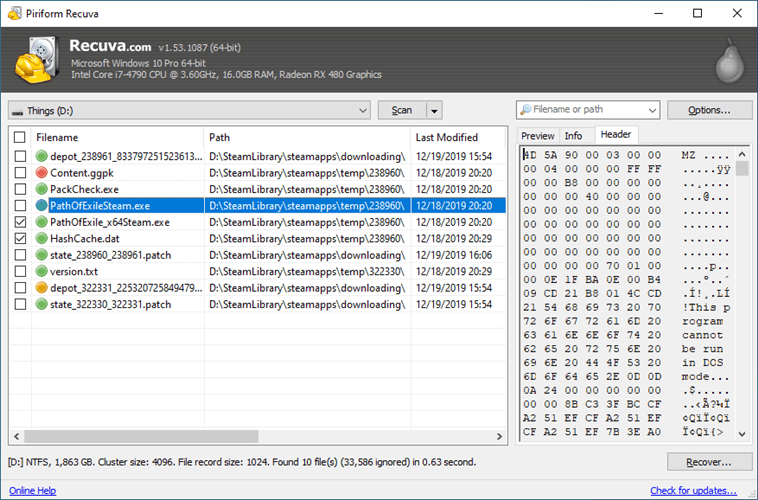
Task: Click the horizontal scrollbar thumb of file list
Action: 141,437
